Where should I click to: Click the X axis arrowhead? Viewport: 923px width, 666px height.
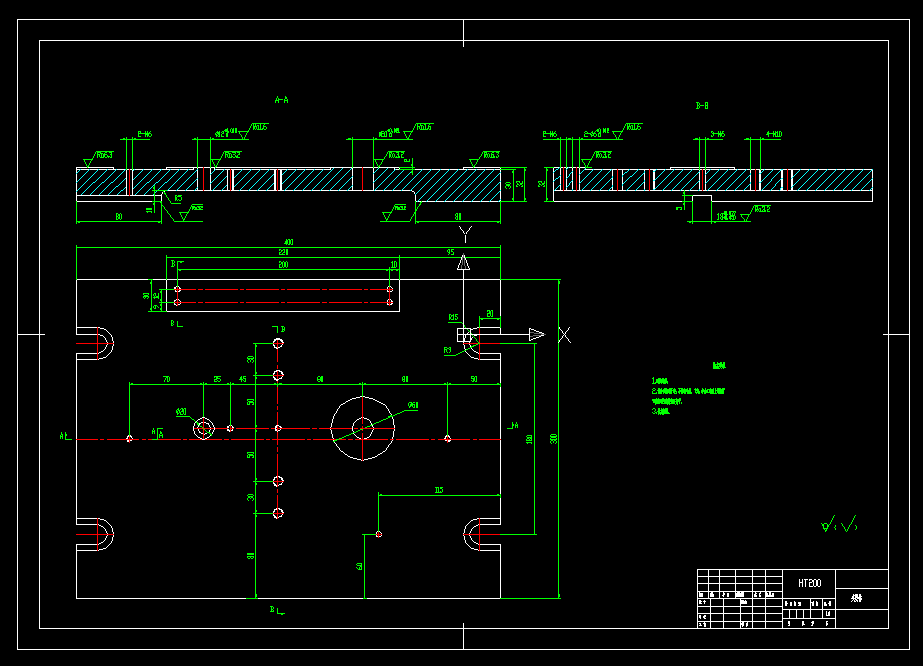click(x=537, y=334)
